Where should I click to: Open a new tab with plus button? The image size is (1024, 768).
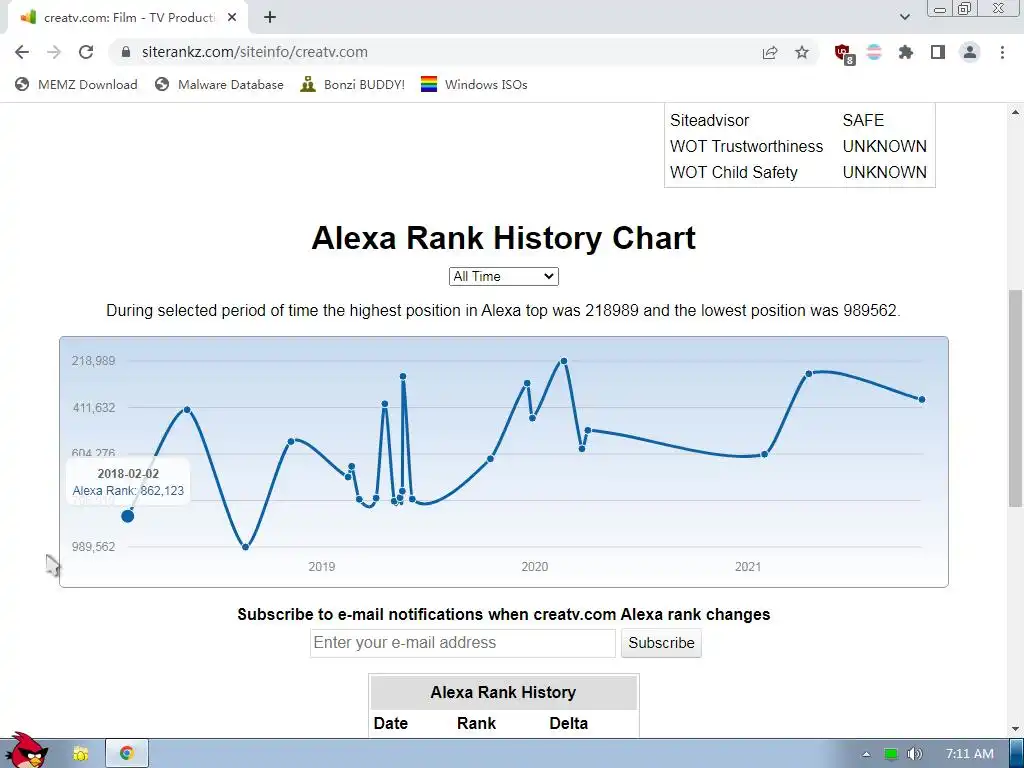[270, 18]
